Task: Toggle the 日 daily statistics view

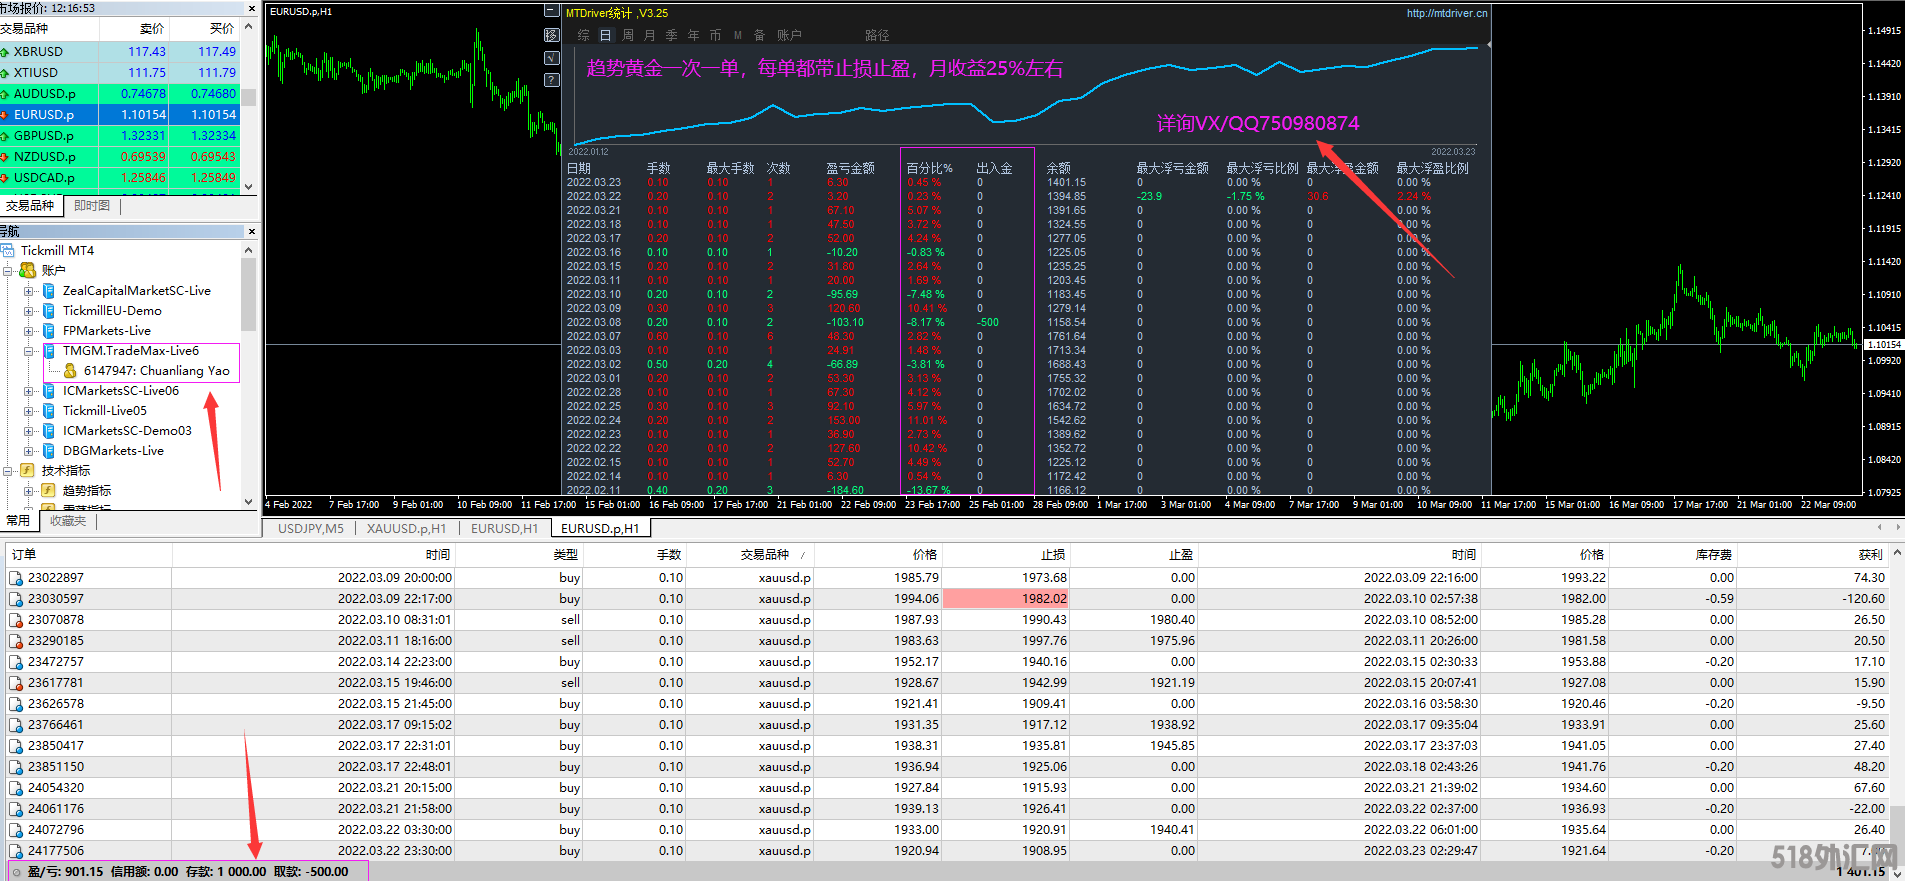Action: (605, 35)
